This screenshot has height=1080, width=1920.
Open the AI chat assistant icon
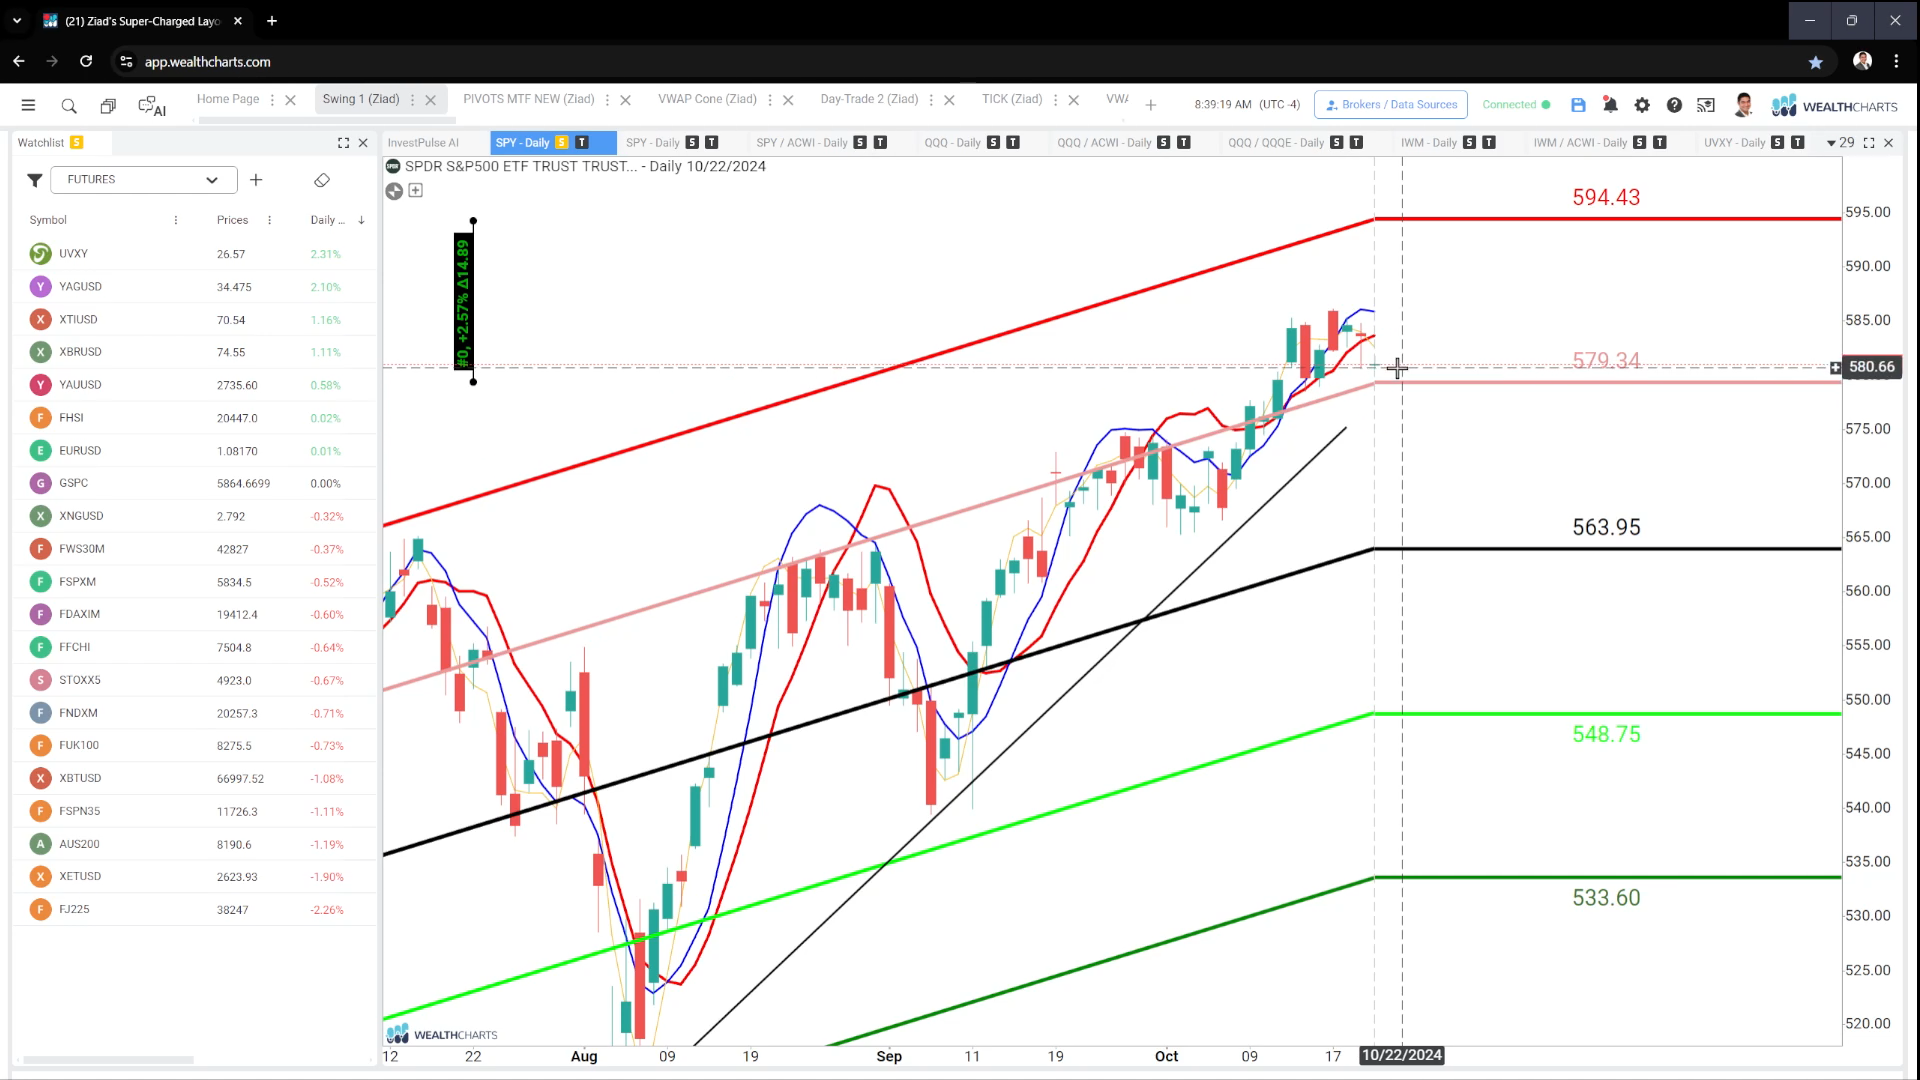pyautogui.click(x=151, y=105)
